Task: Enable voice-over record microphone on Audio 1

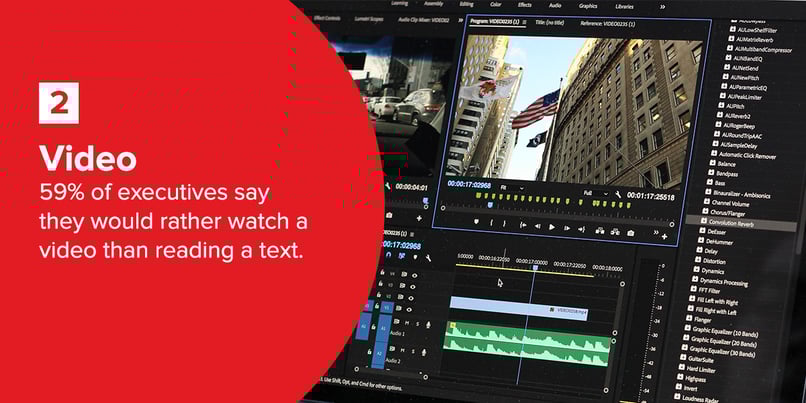Action: tap(428, 325)
